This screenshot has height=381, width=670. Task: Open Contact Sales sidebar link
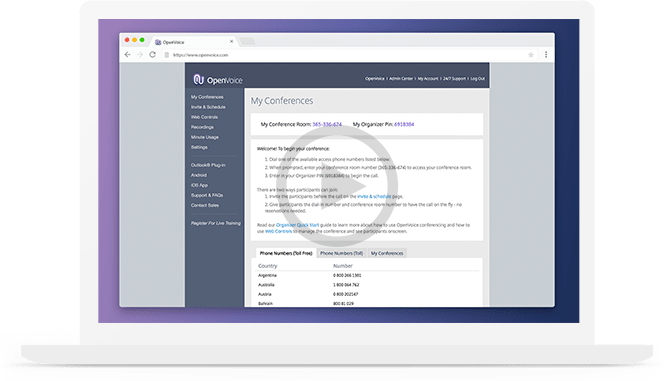[205, 205]
